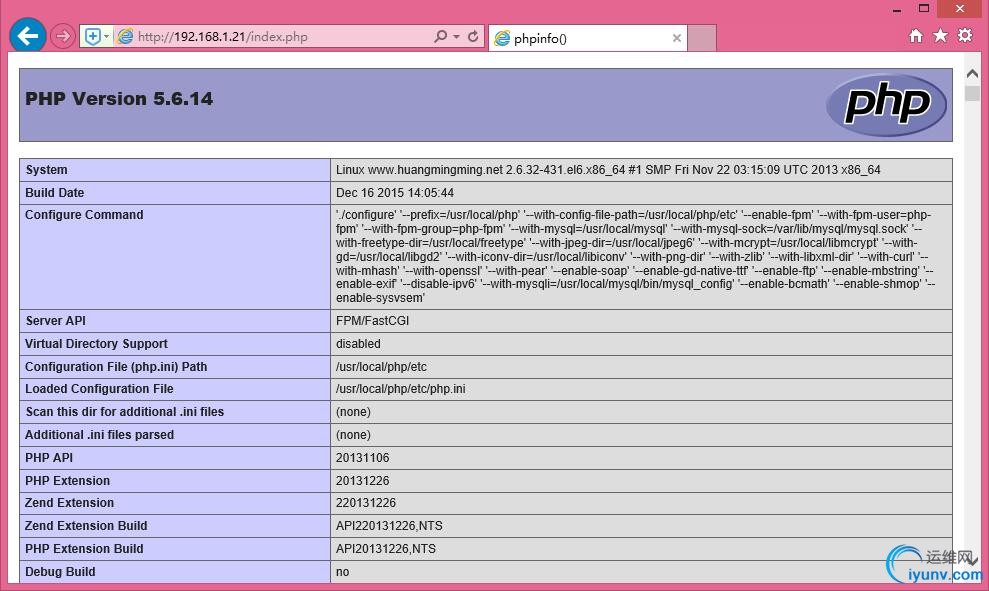The height and width of the screenshot is (591, 989).
Task: Close the phpinfo() tab
Action: tap(677, 38)
